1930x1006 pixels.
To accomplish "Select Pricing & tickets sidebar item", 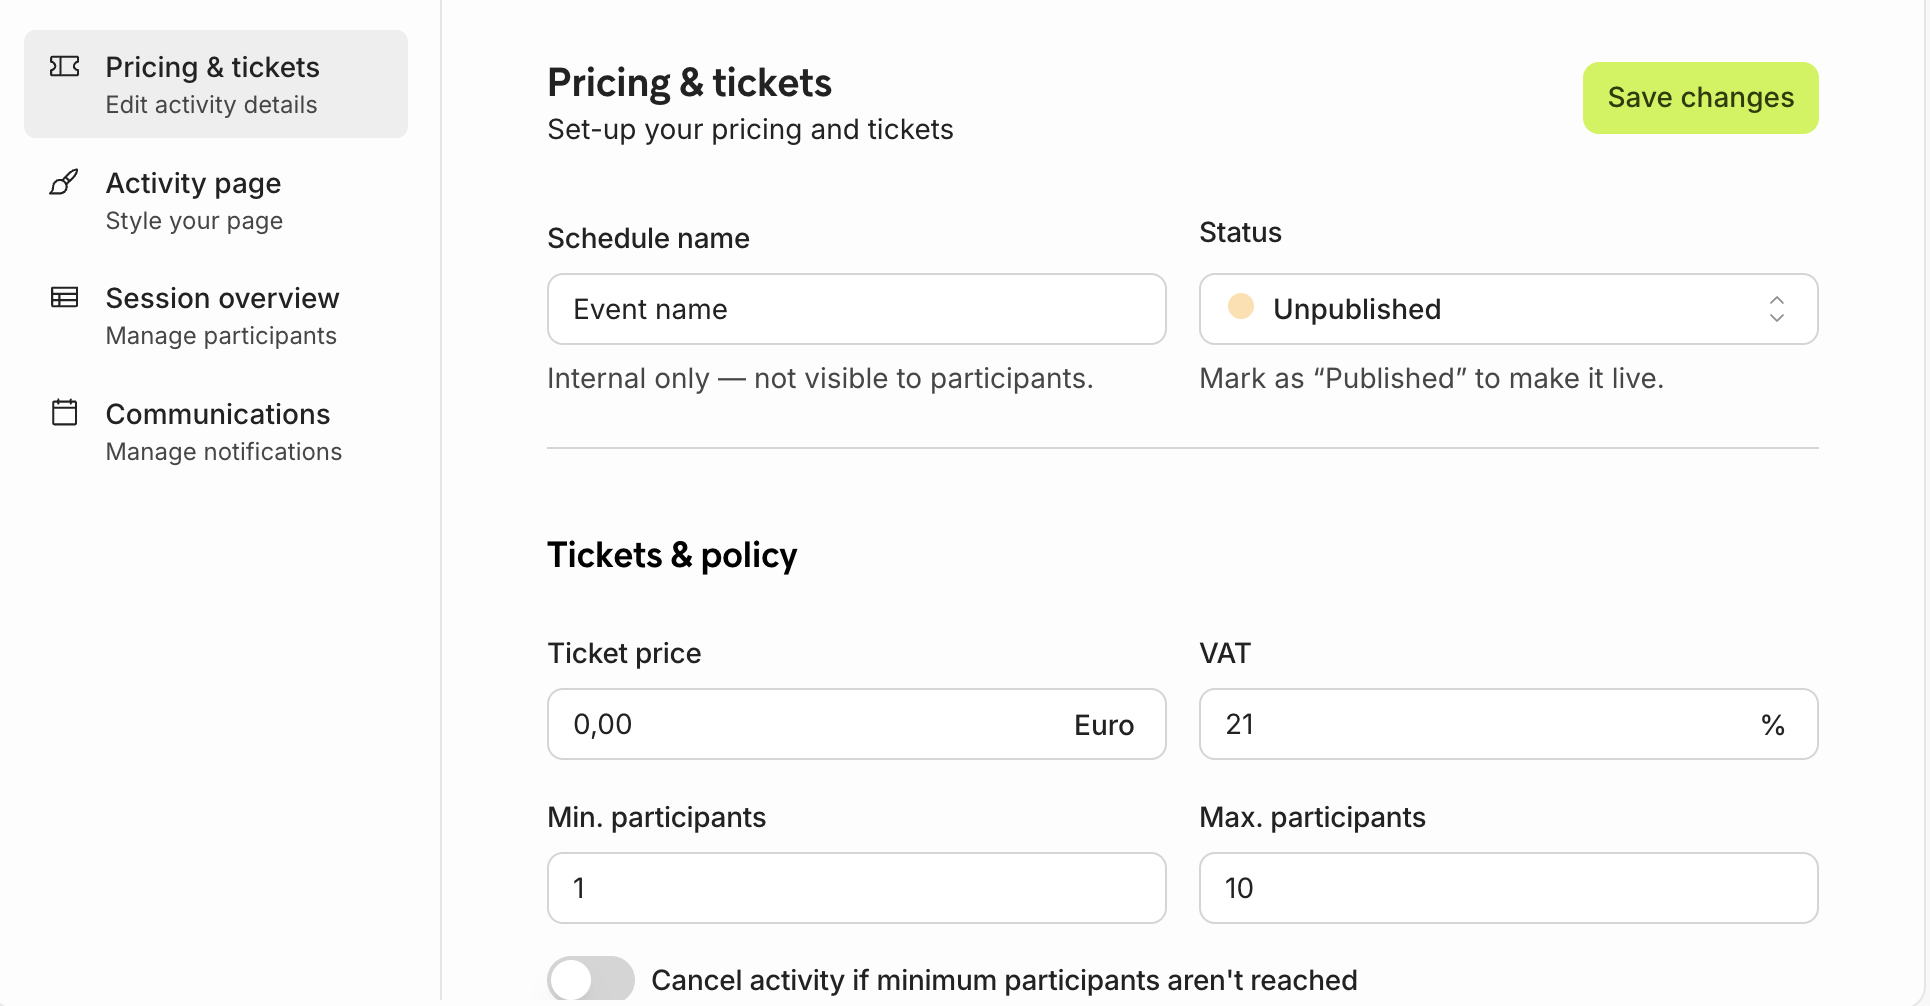I will click(212, 84).
